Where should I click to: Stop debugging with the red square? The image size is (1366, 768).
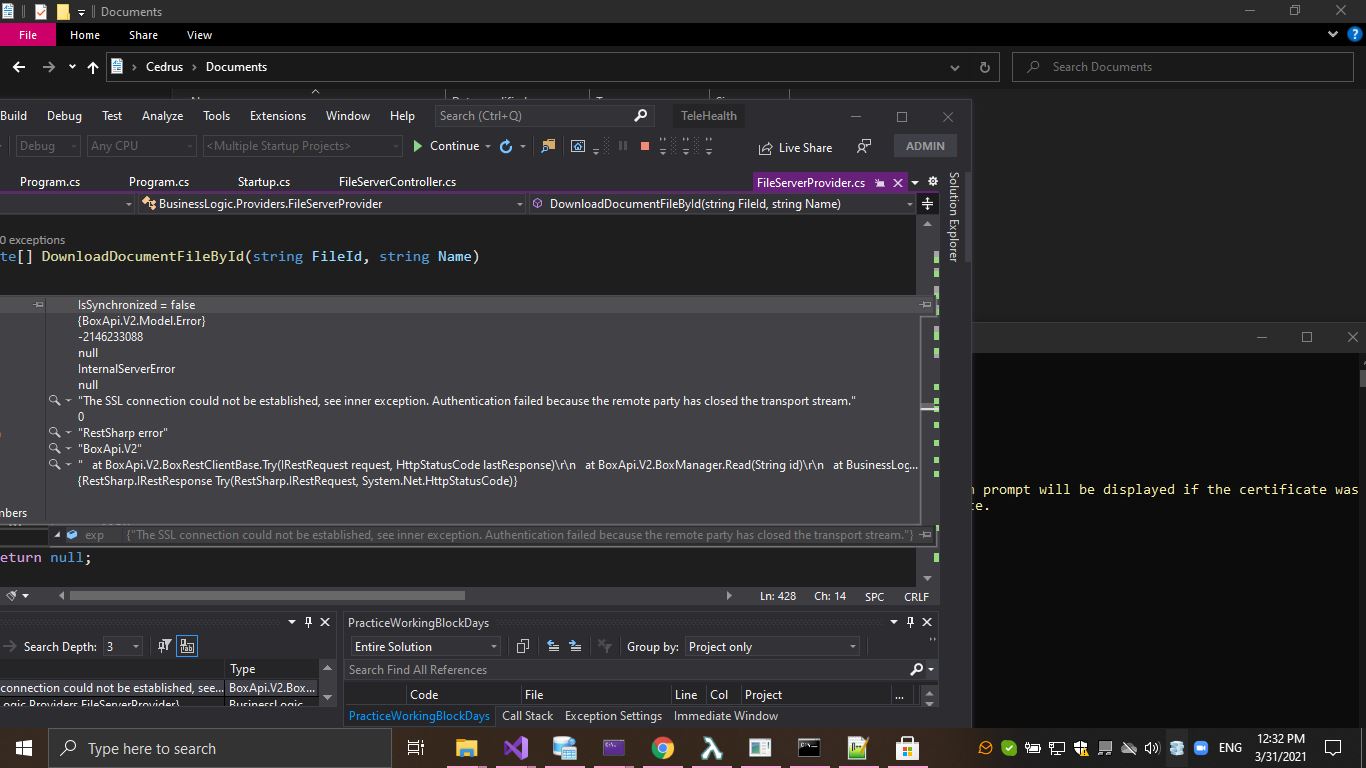[x=644, y=146]
